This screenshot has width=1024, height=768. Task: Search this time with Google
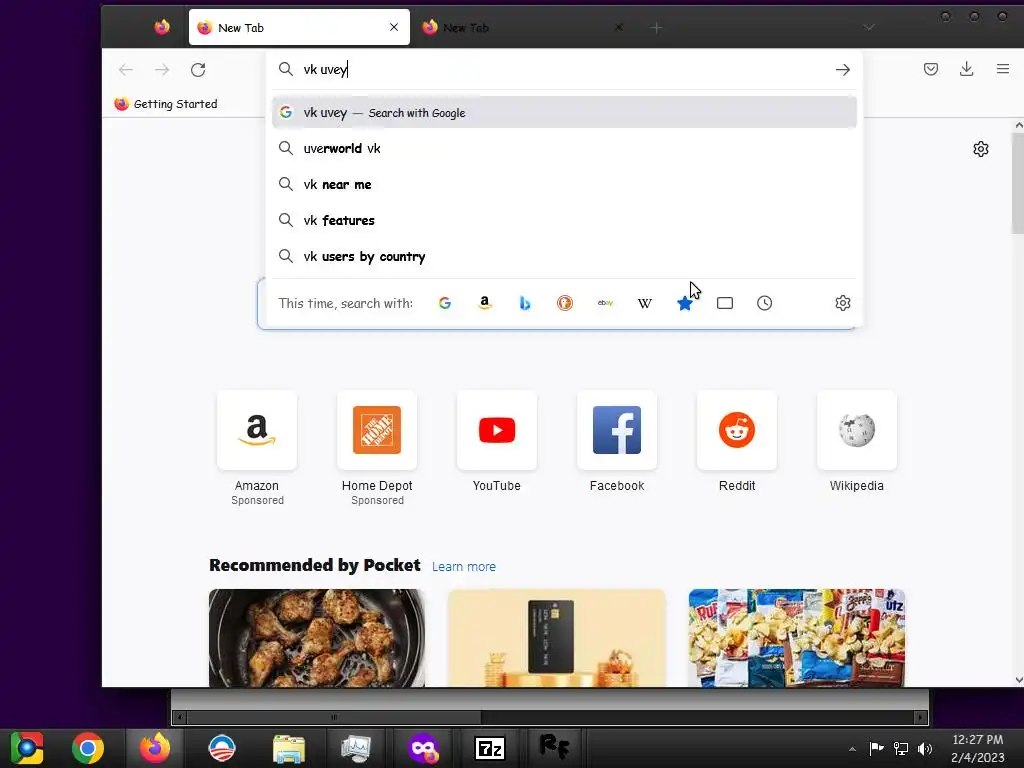(x=445, y=303)
